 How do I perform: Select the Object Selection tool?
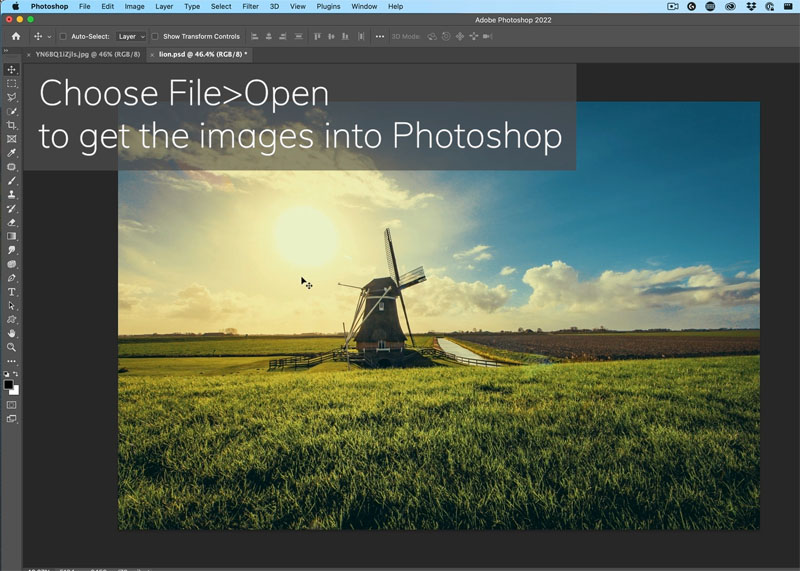click(11, 111)
